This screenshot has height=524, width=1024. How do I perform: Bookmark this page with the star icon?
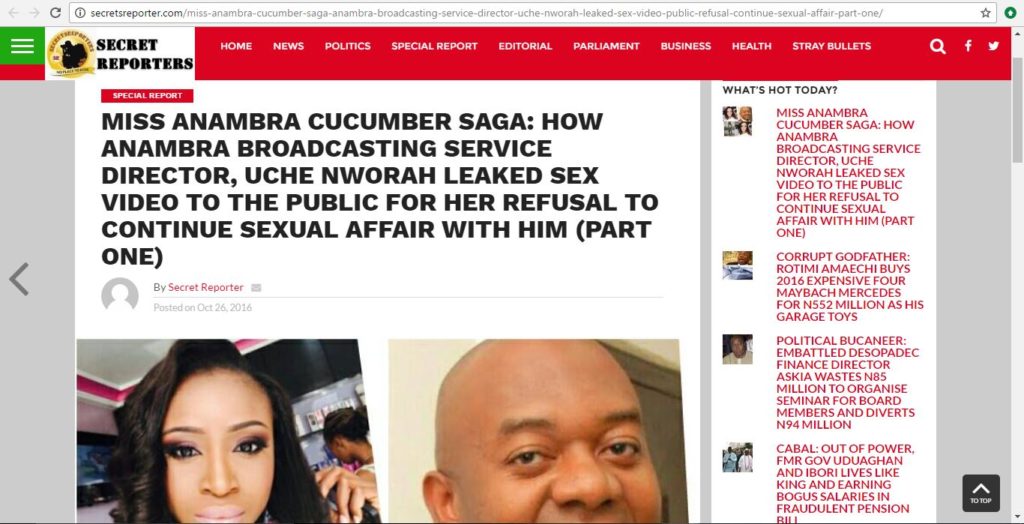tap(985, 13)
